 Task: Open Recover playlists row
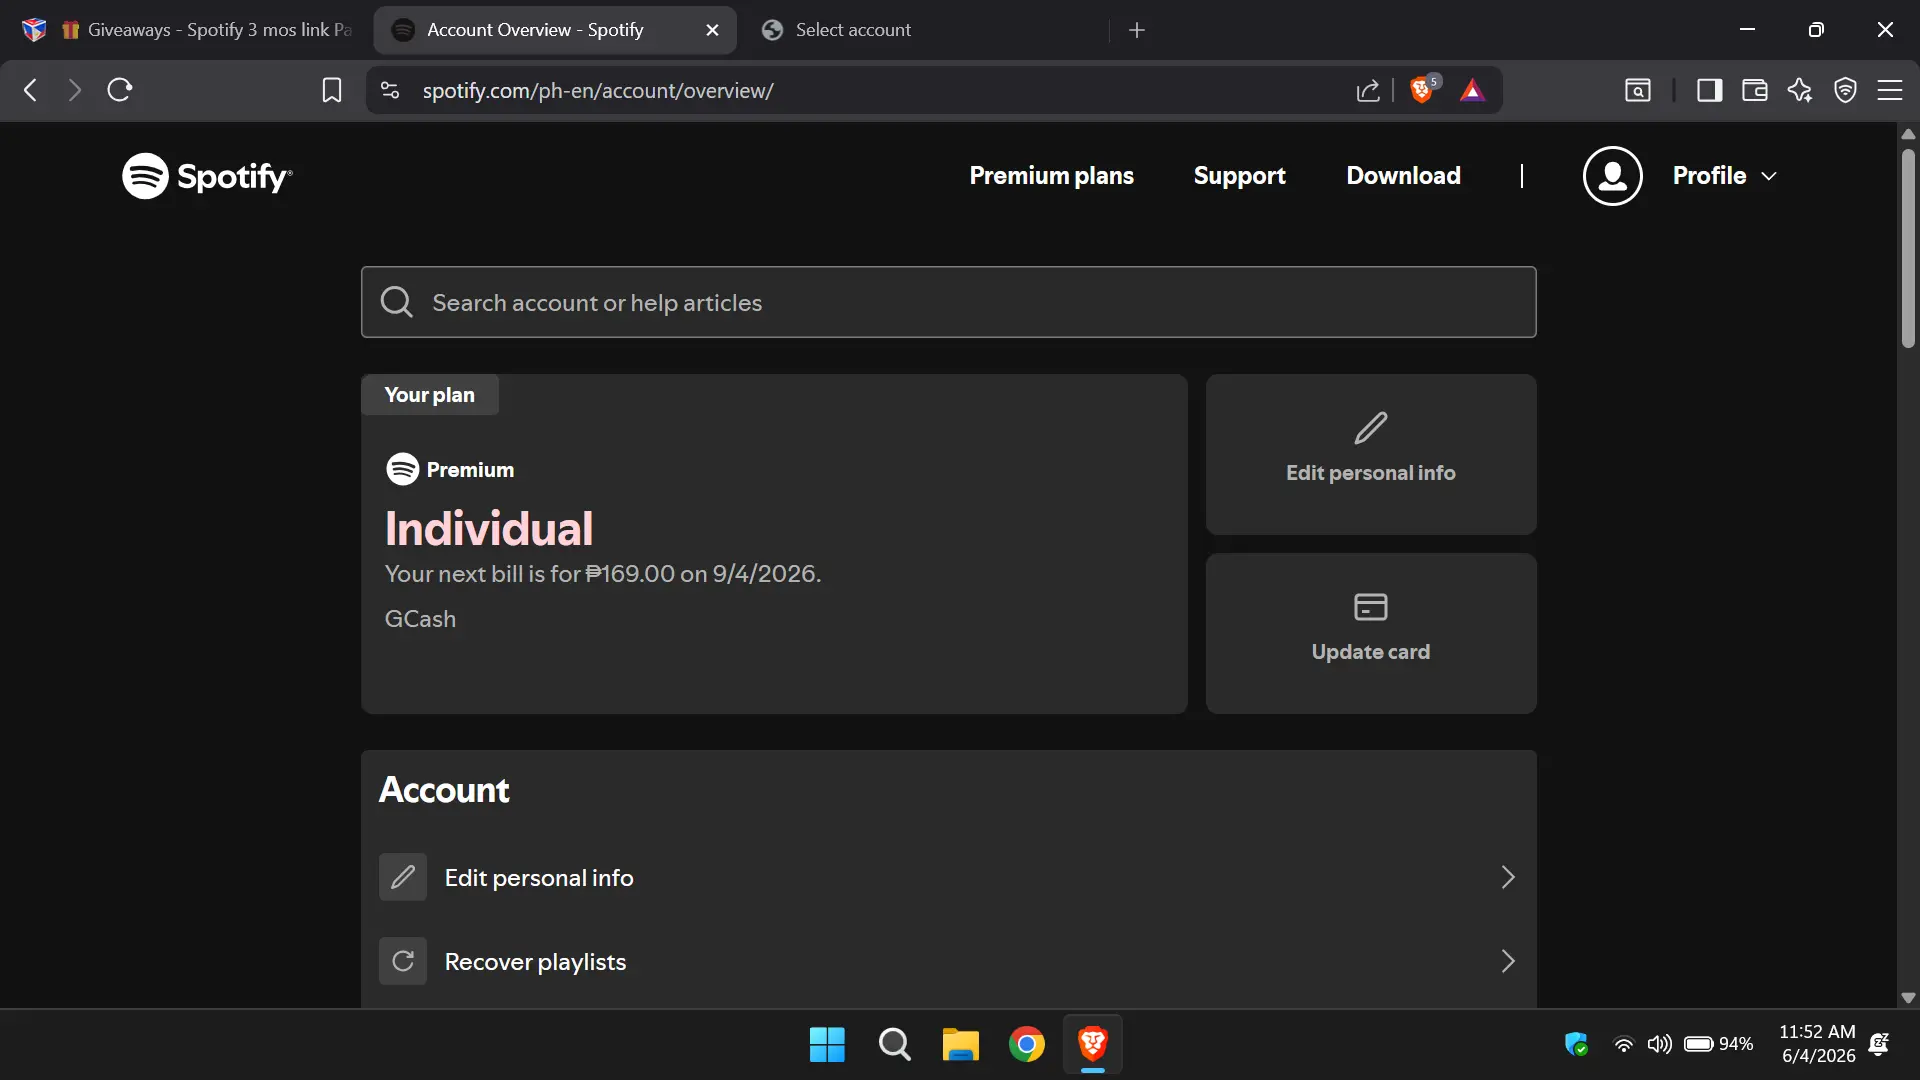point(948,961)
